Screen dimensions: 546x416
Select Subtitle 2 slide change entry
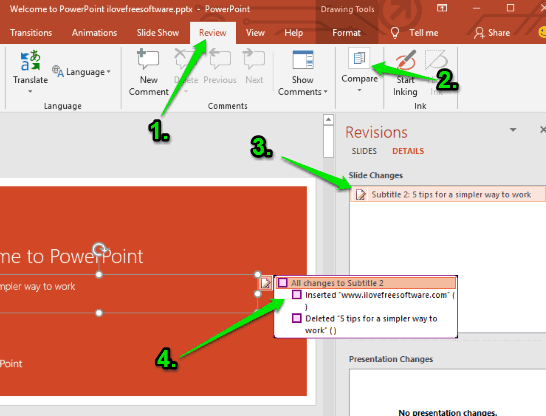448,194
